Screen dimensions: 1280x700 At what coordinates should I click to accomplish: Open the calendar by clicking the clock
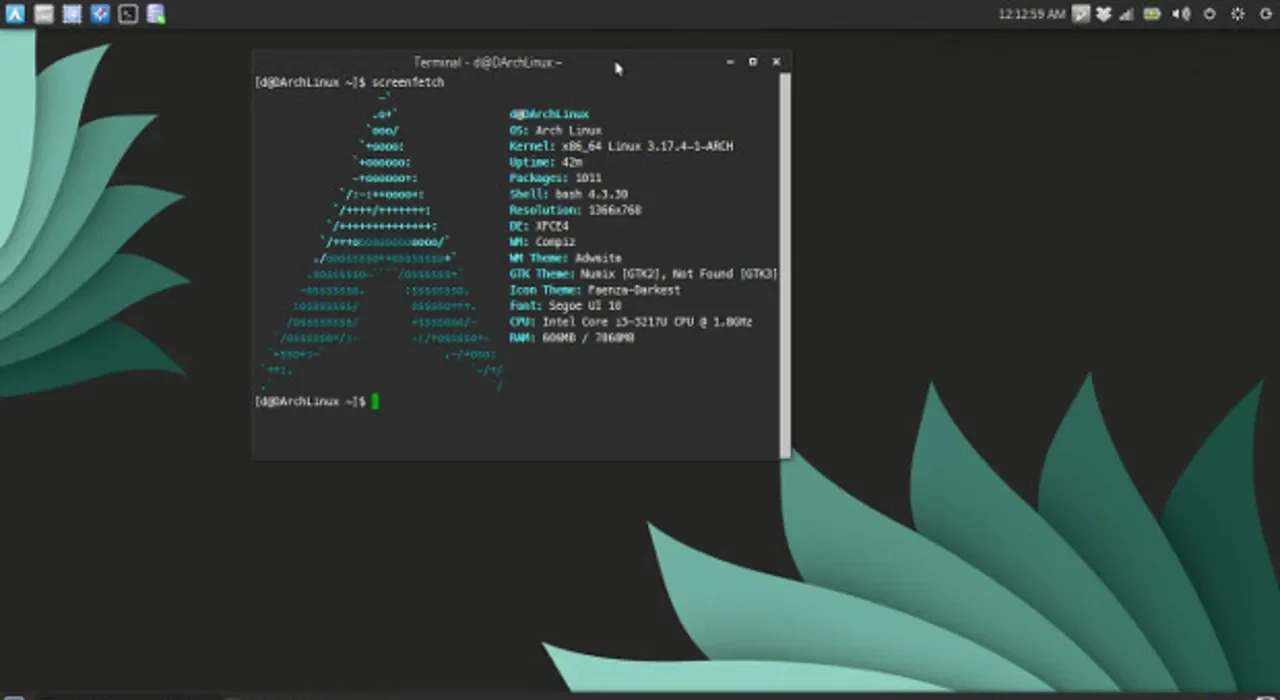1028,14
